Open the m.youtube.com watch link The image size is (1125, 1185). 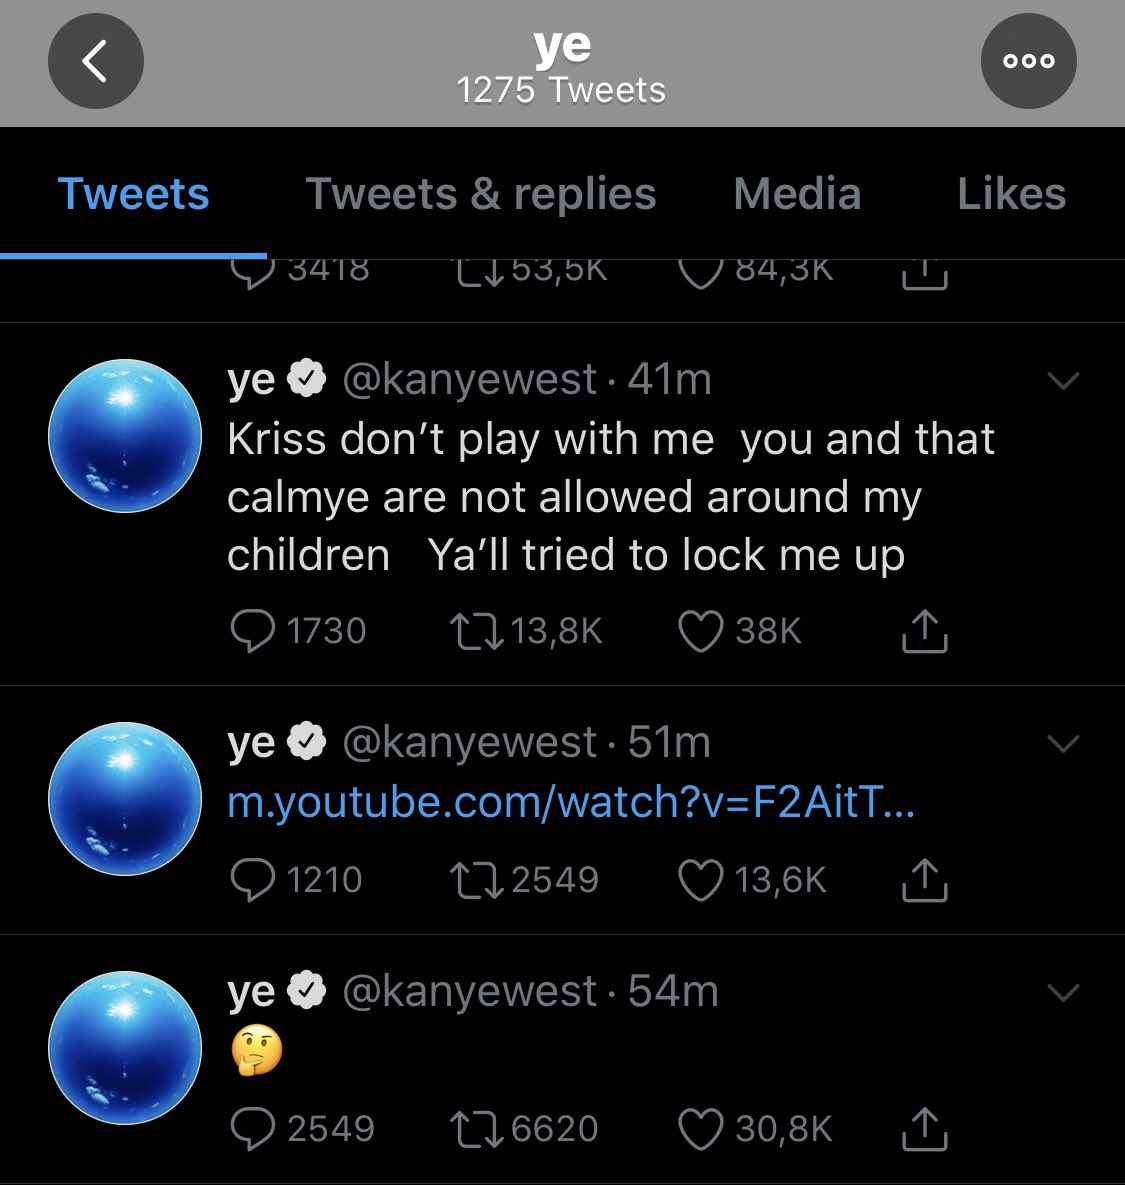[x=570, y=803]
